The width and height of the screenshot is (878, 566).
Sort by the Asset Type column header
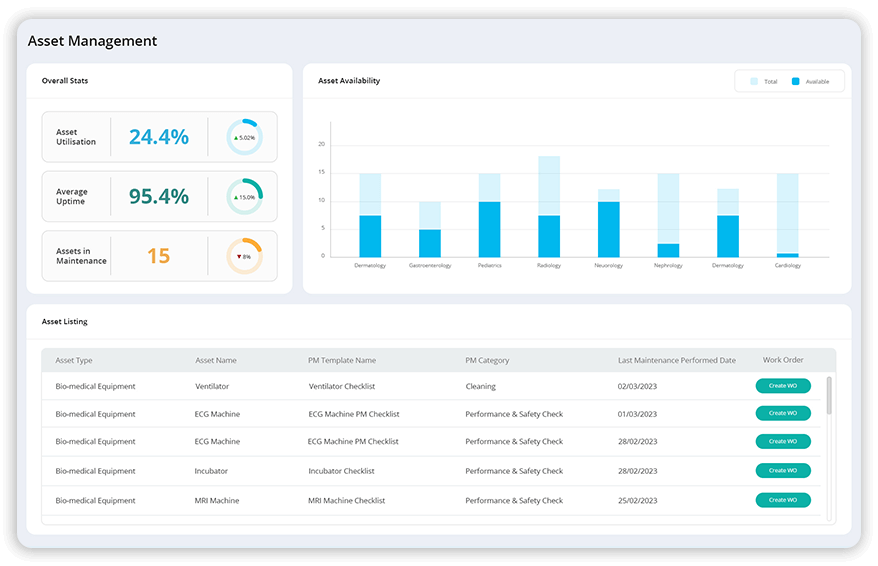(74, 360)
